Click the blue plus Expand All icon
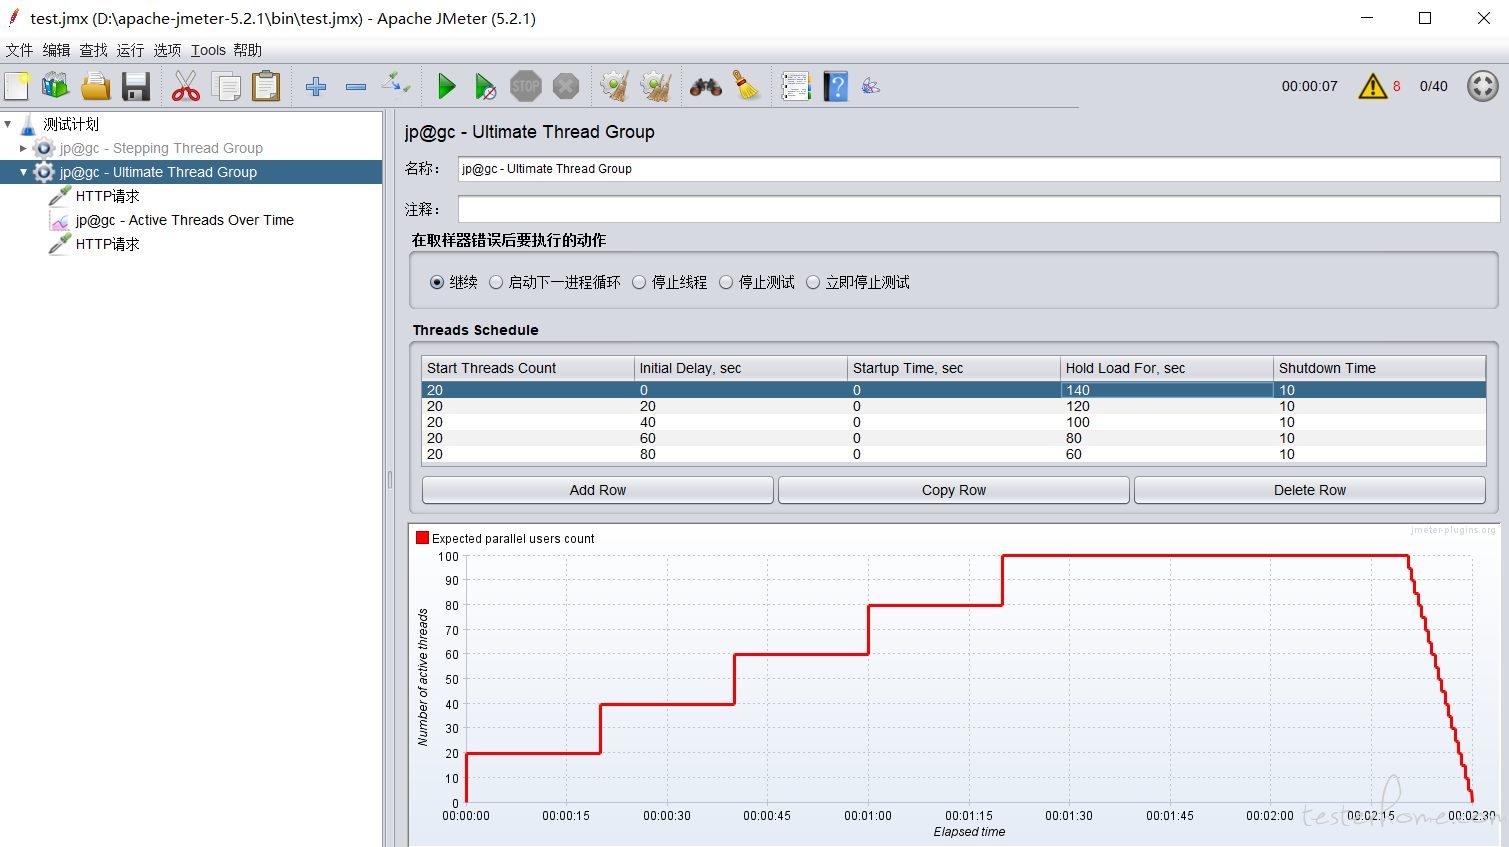1509x847 pixels. (x=316, y=87)
